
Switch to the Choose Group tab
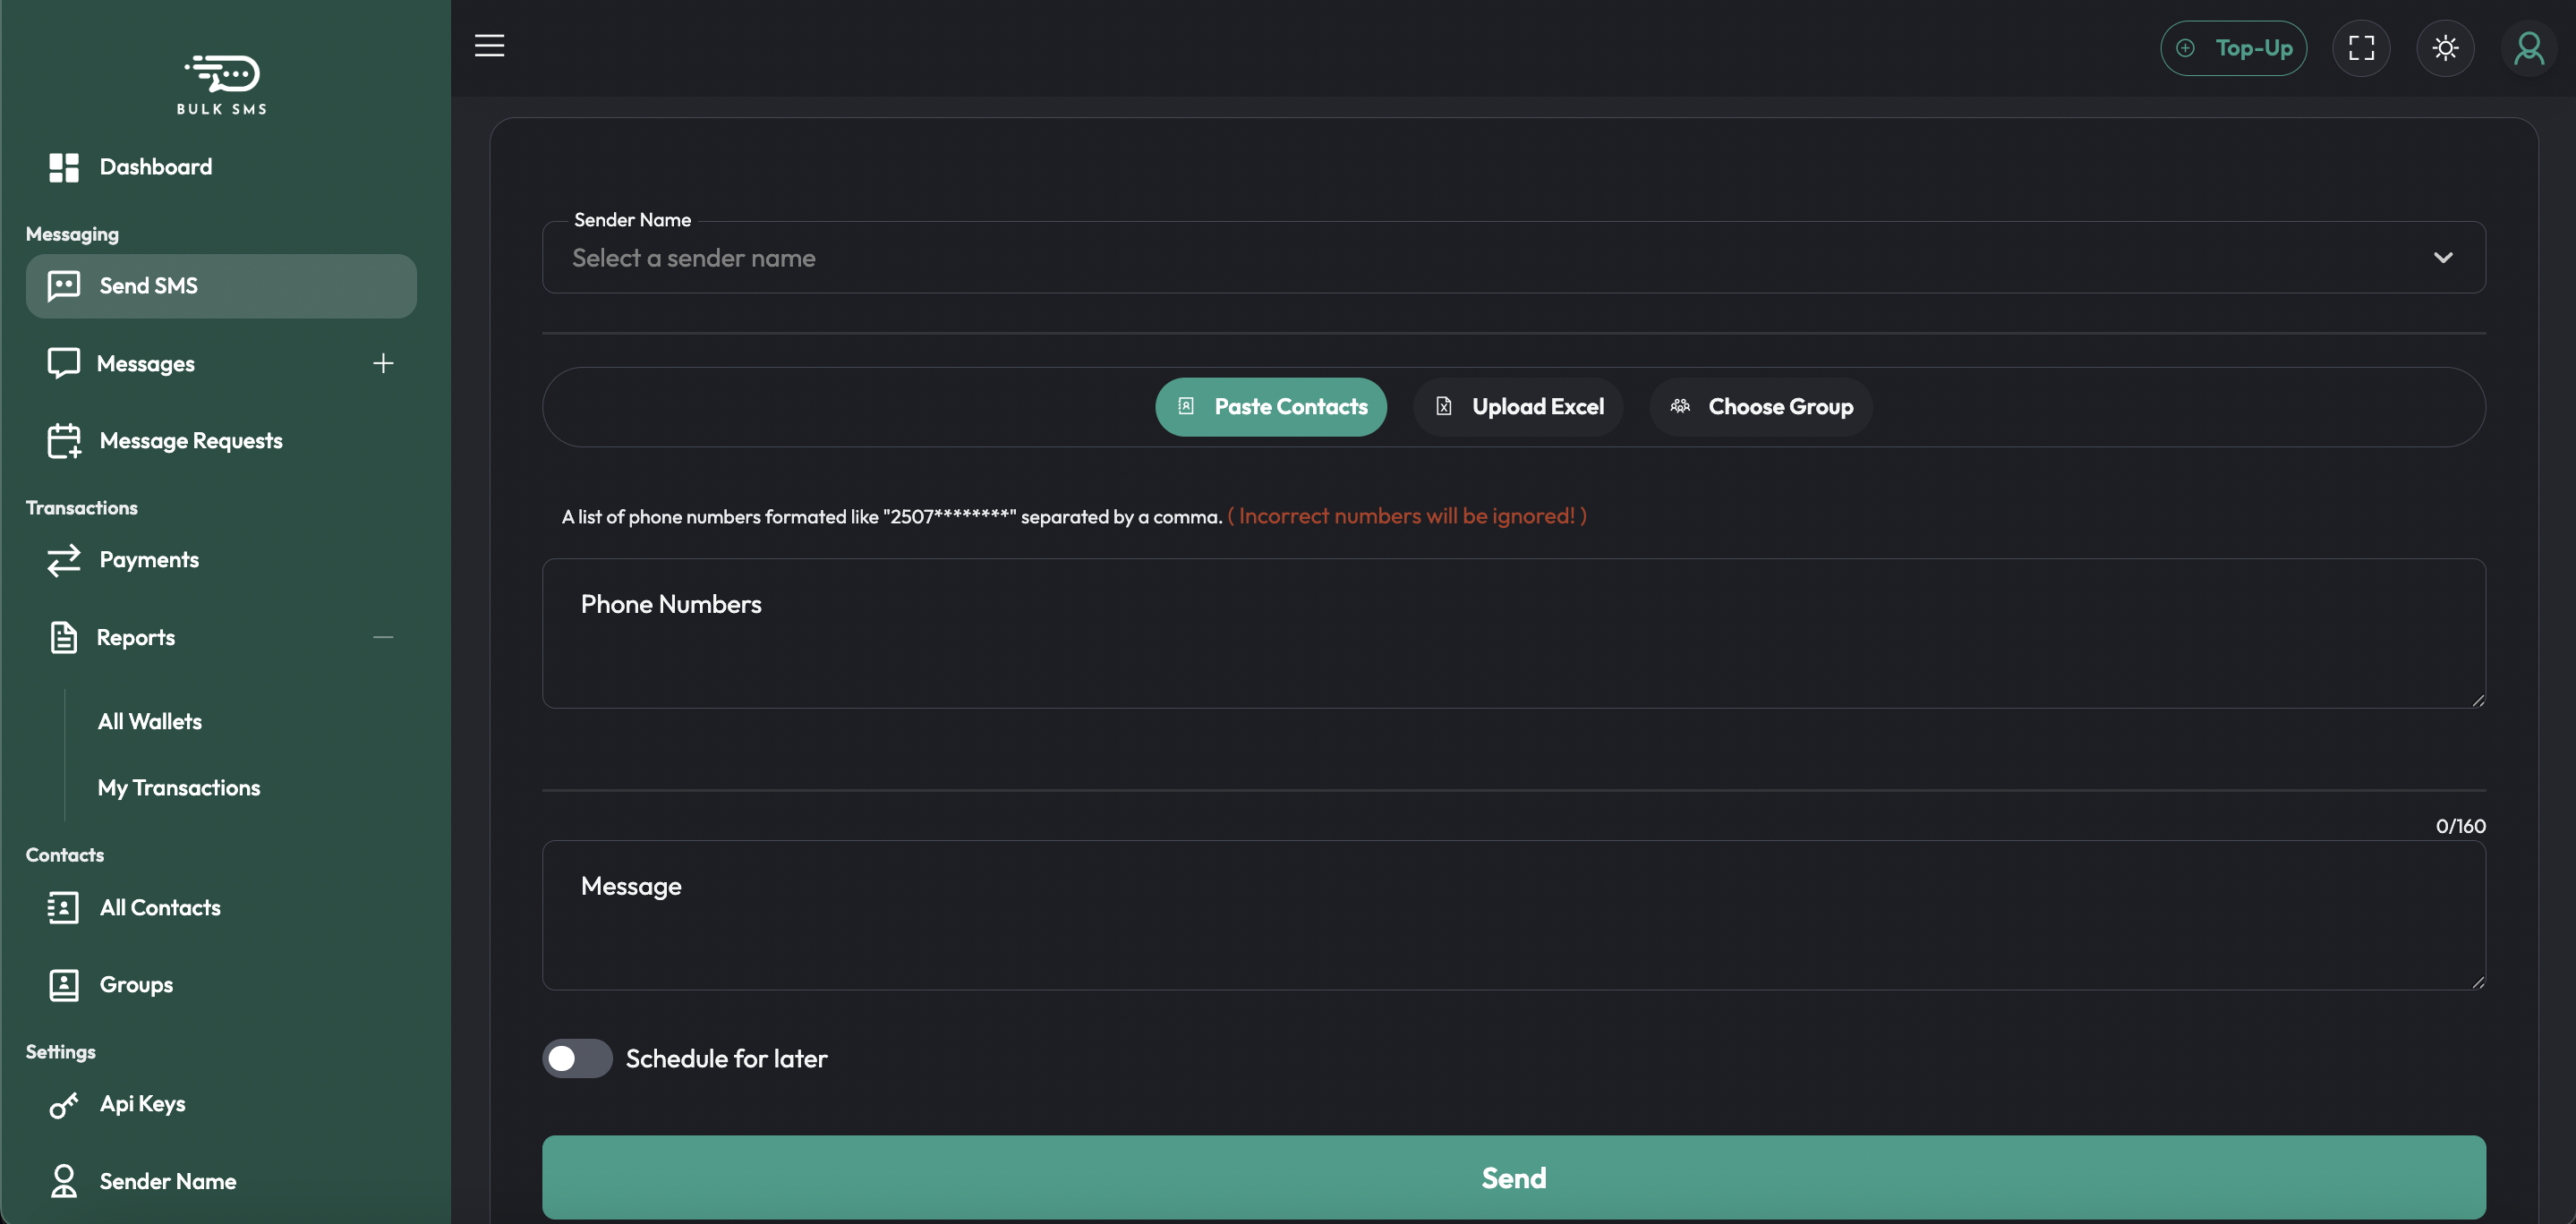point(1760,407)
